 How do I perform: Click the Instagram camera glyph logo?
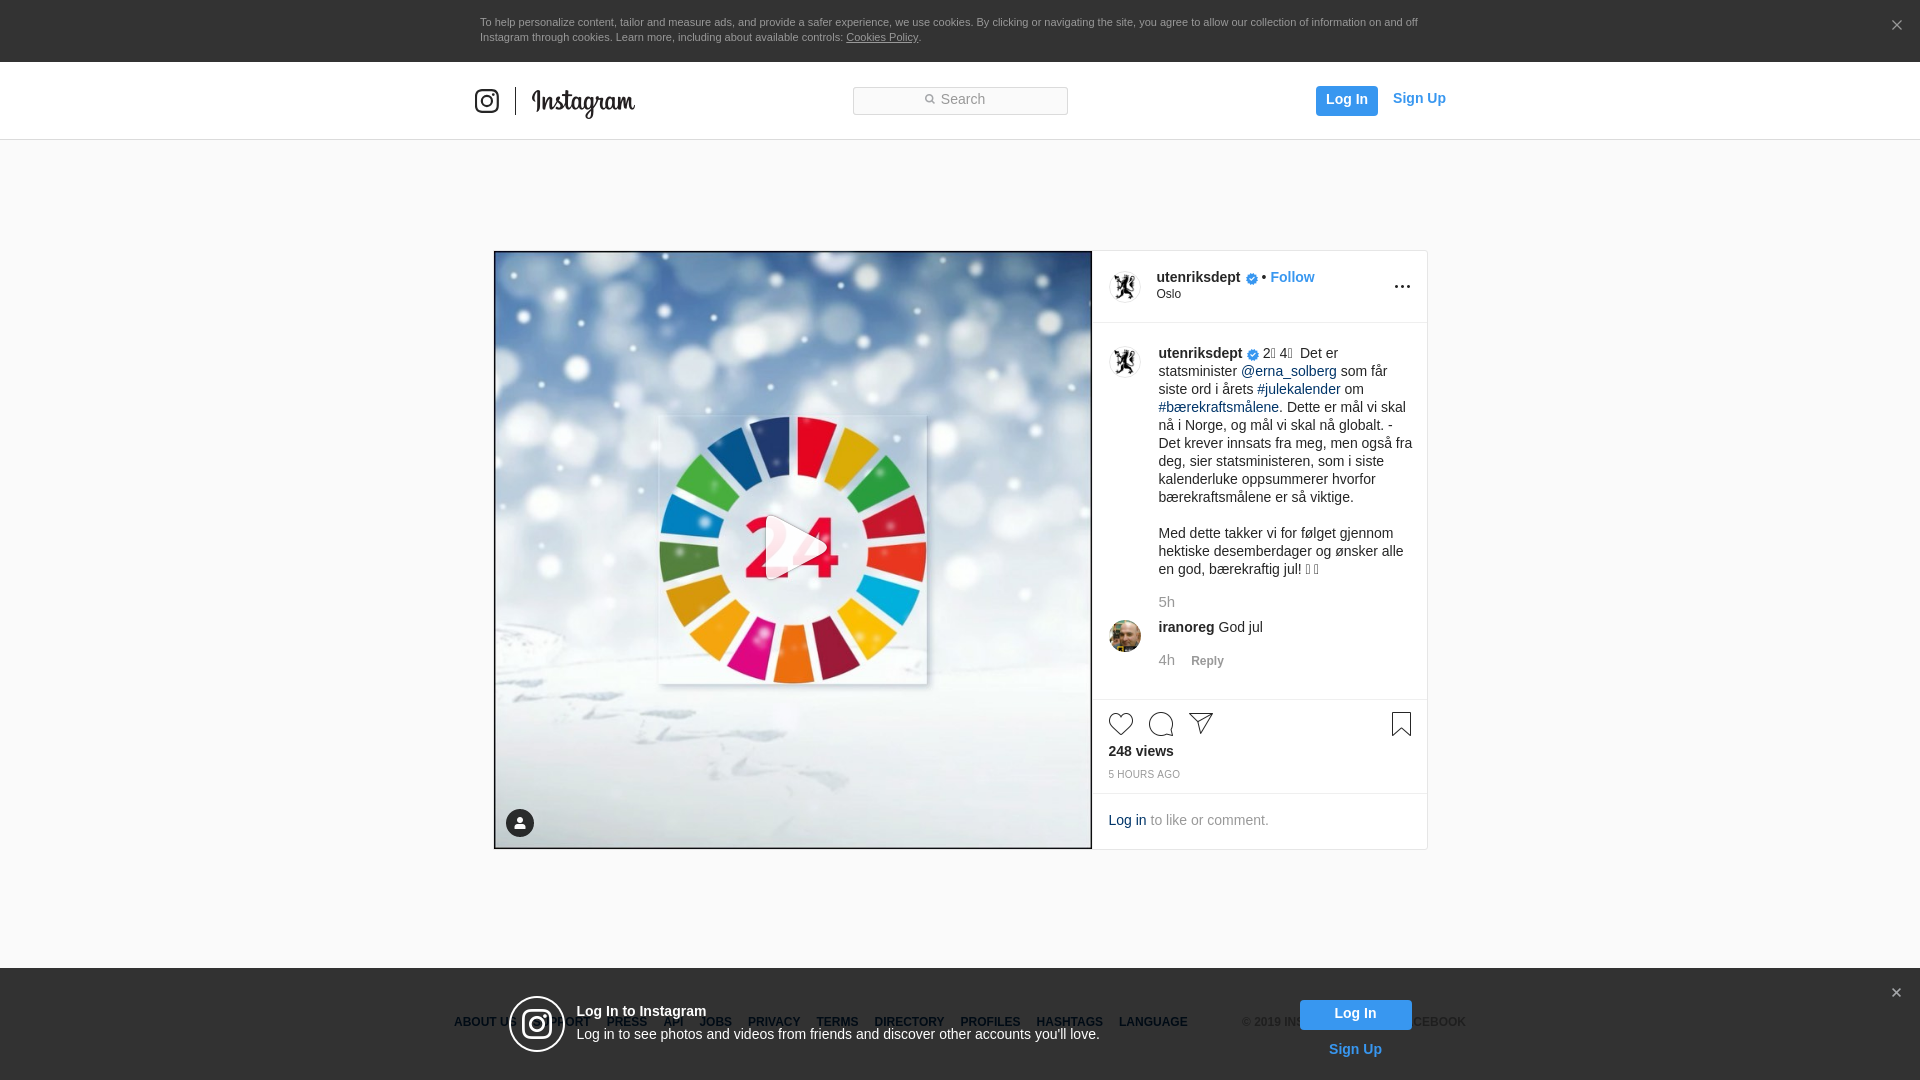pos(487,101)
